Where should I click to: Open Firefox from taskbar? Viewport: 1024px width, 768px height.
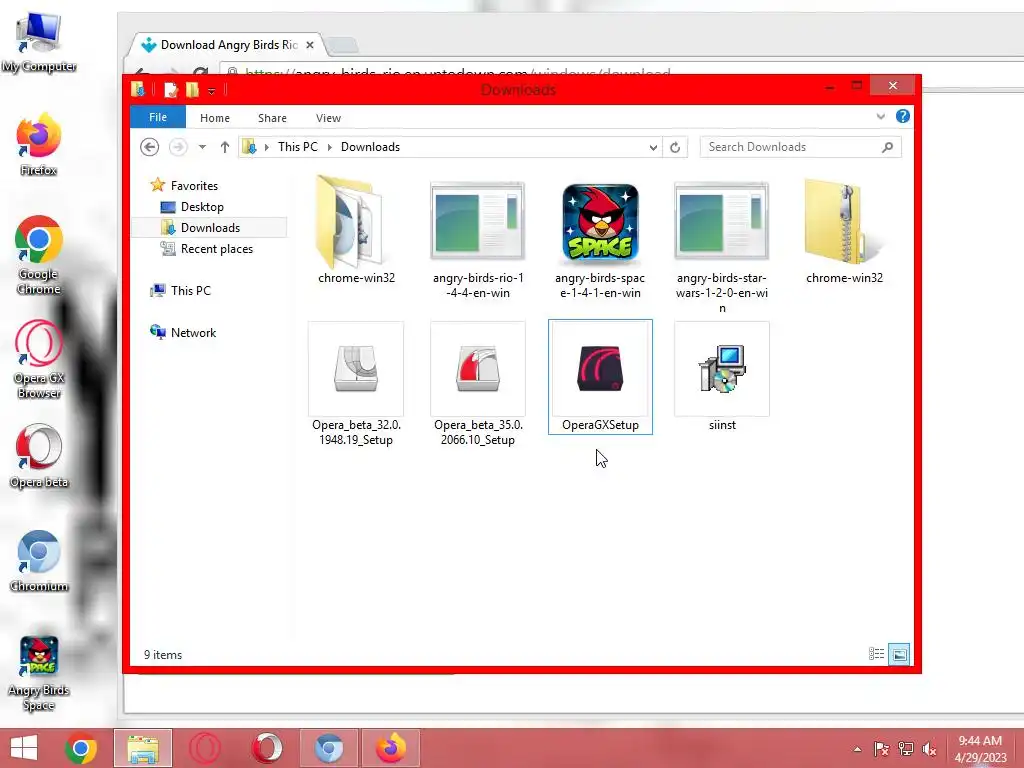(x=391, y=748)
